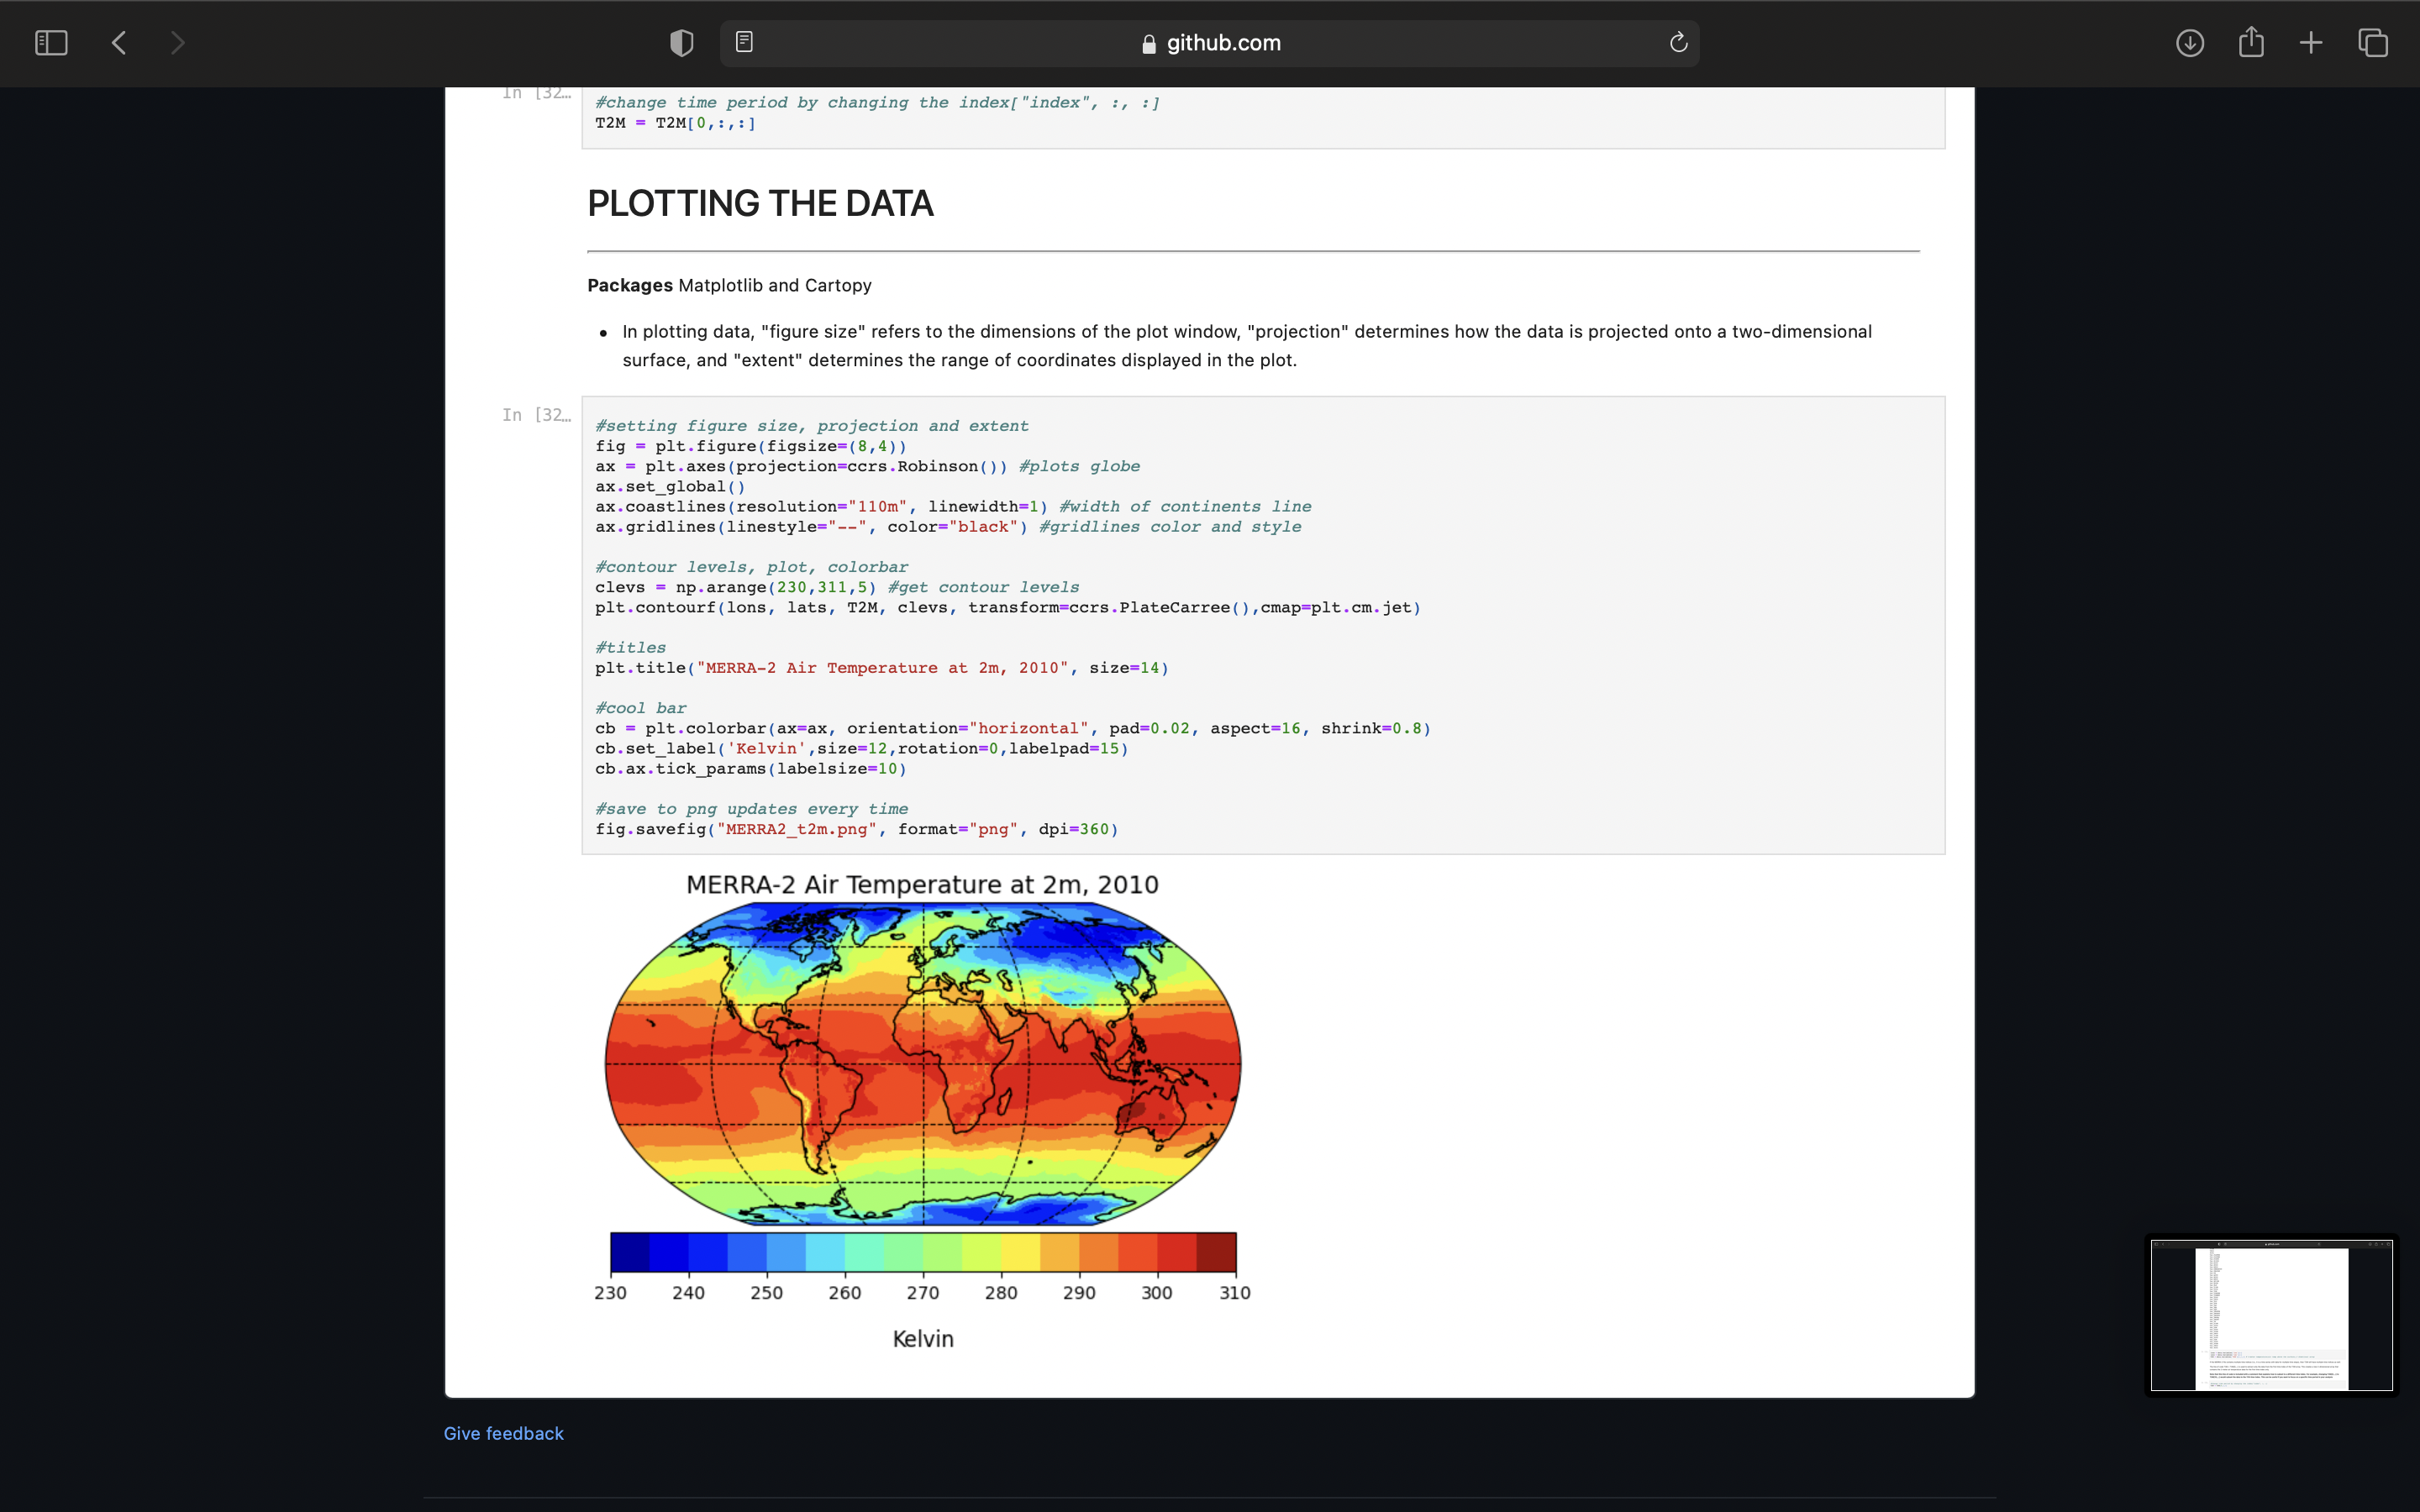Show the downloads list

click(2190, 43)
